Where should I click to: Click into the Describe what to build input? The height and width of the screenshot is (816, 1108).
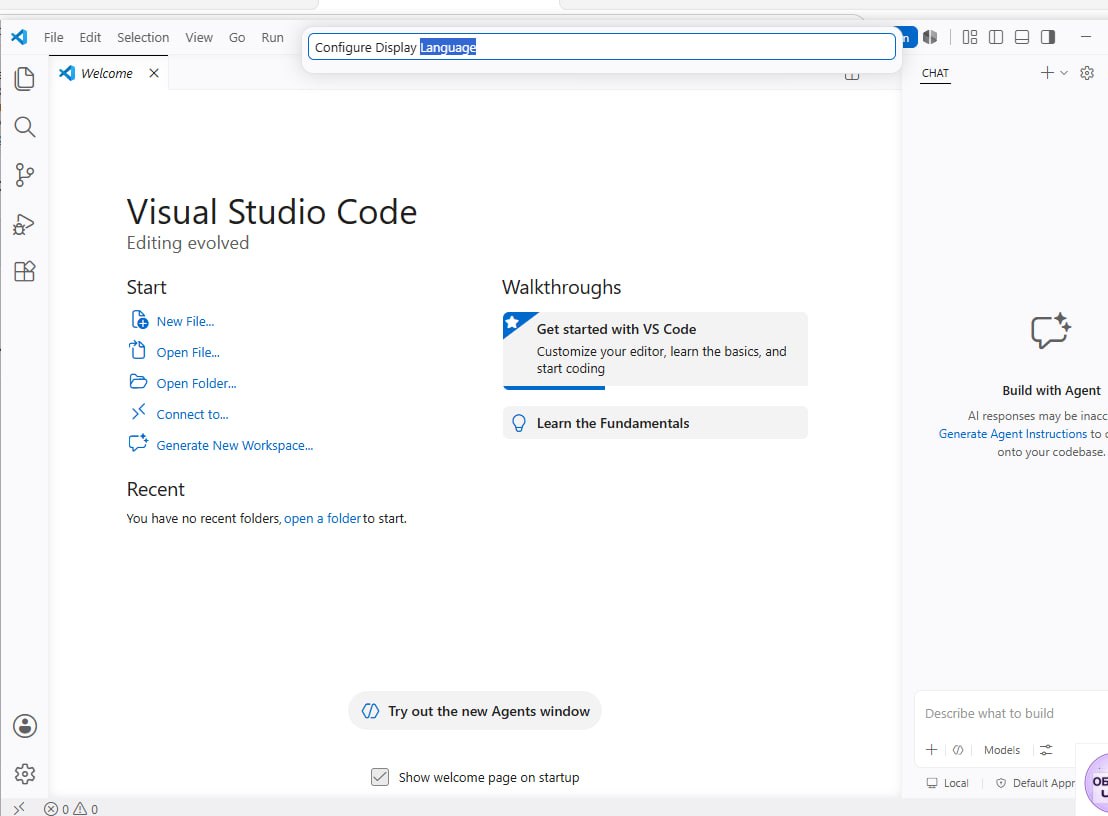click(1010, 714)
